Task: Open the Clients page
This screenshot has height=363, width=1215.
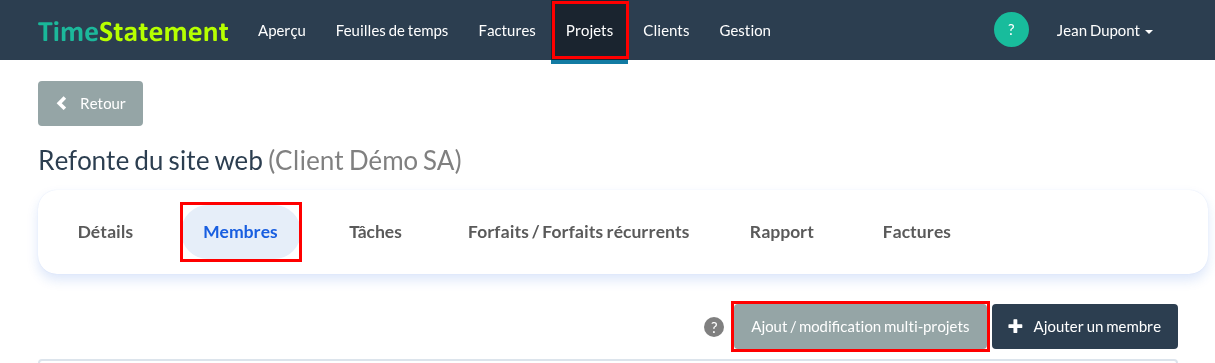Action: click(666, 31)
